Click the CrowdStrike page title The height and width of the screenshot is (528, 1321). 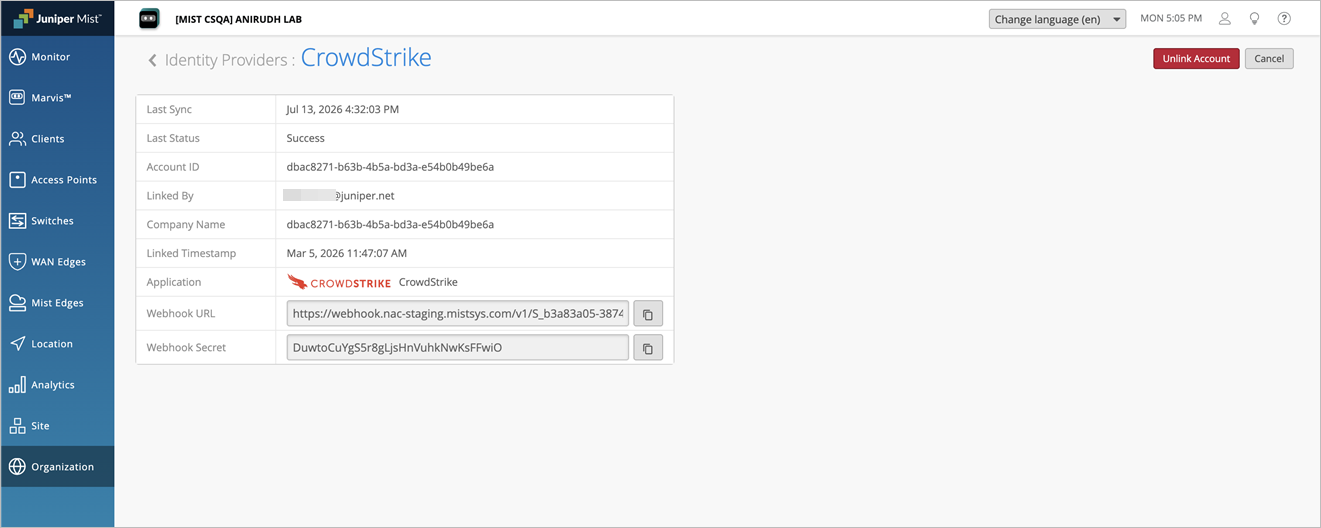(366, 58)
